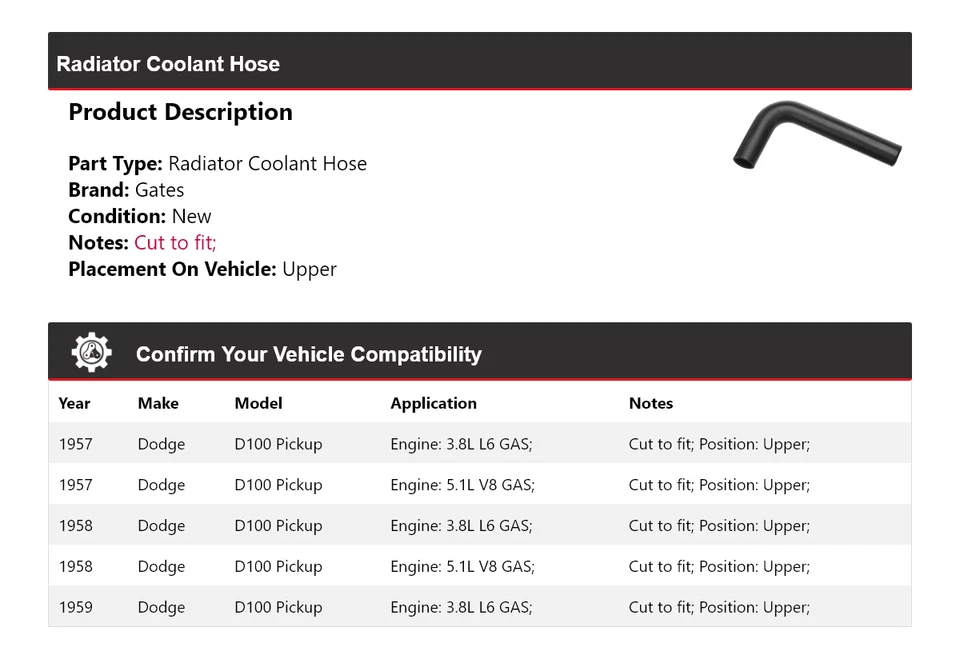Image resolution: width=960 pixels, height=659 pixels.
Task: Click the Part Type value text
Action: click(267, 164)
